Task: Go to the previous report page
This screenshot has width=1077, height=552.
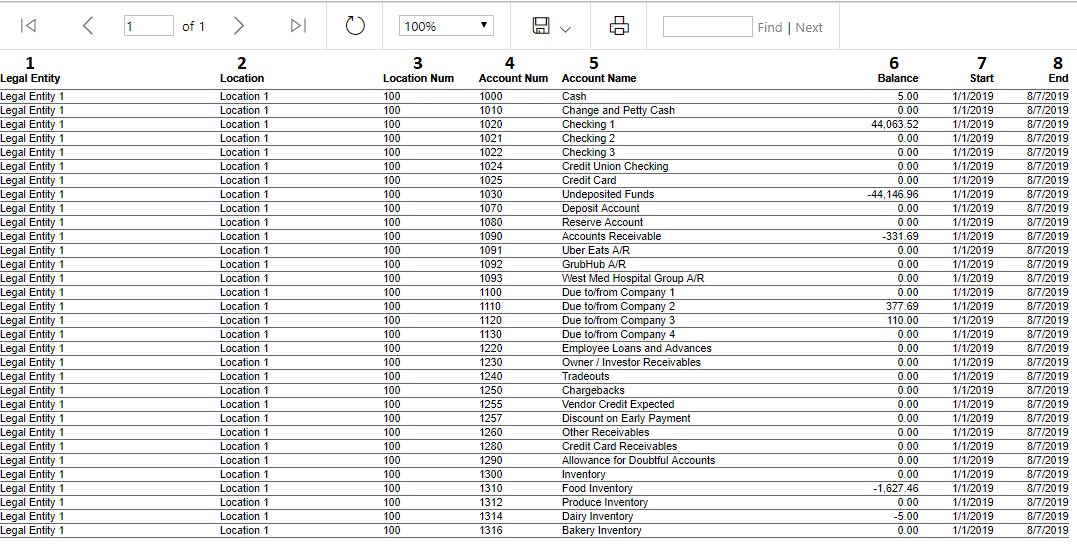Action: tap(87, 26)
